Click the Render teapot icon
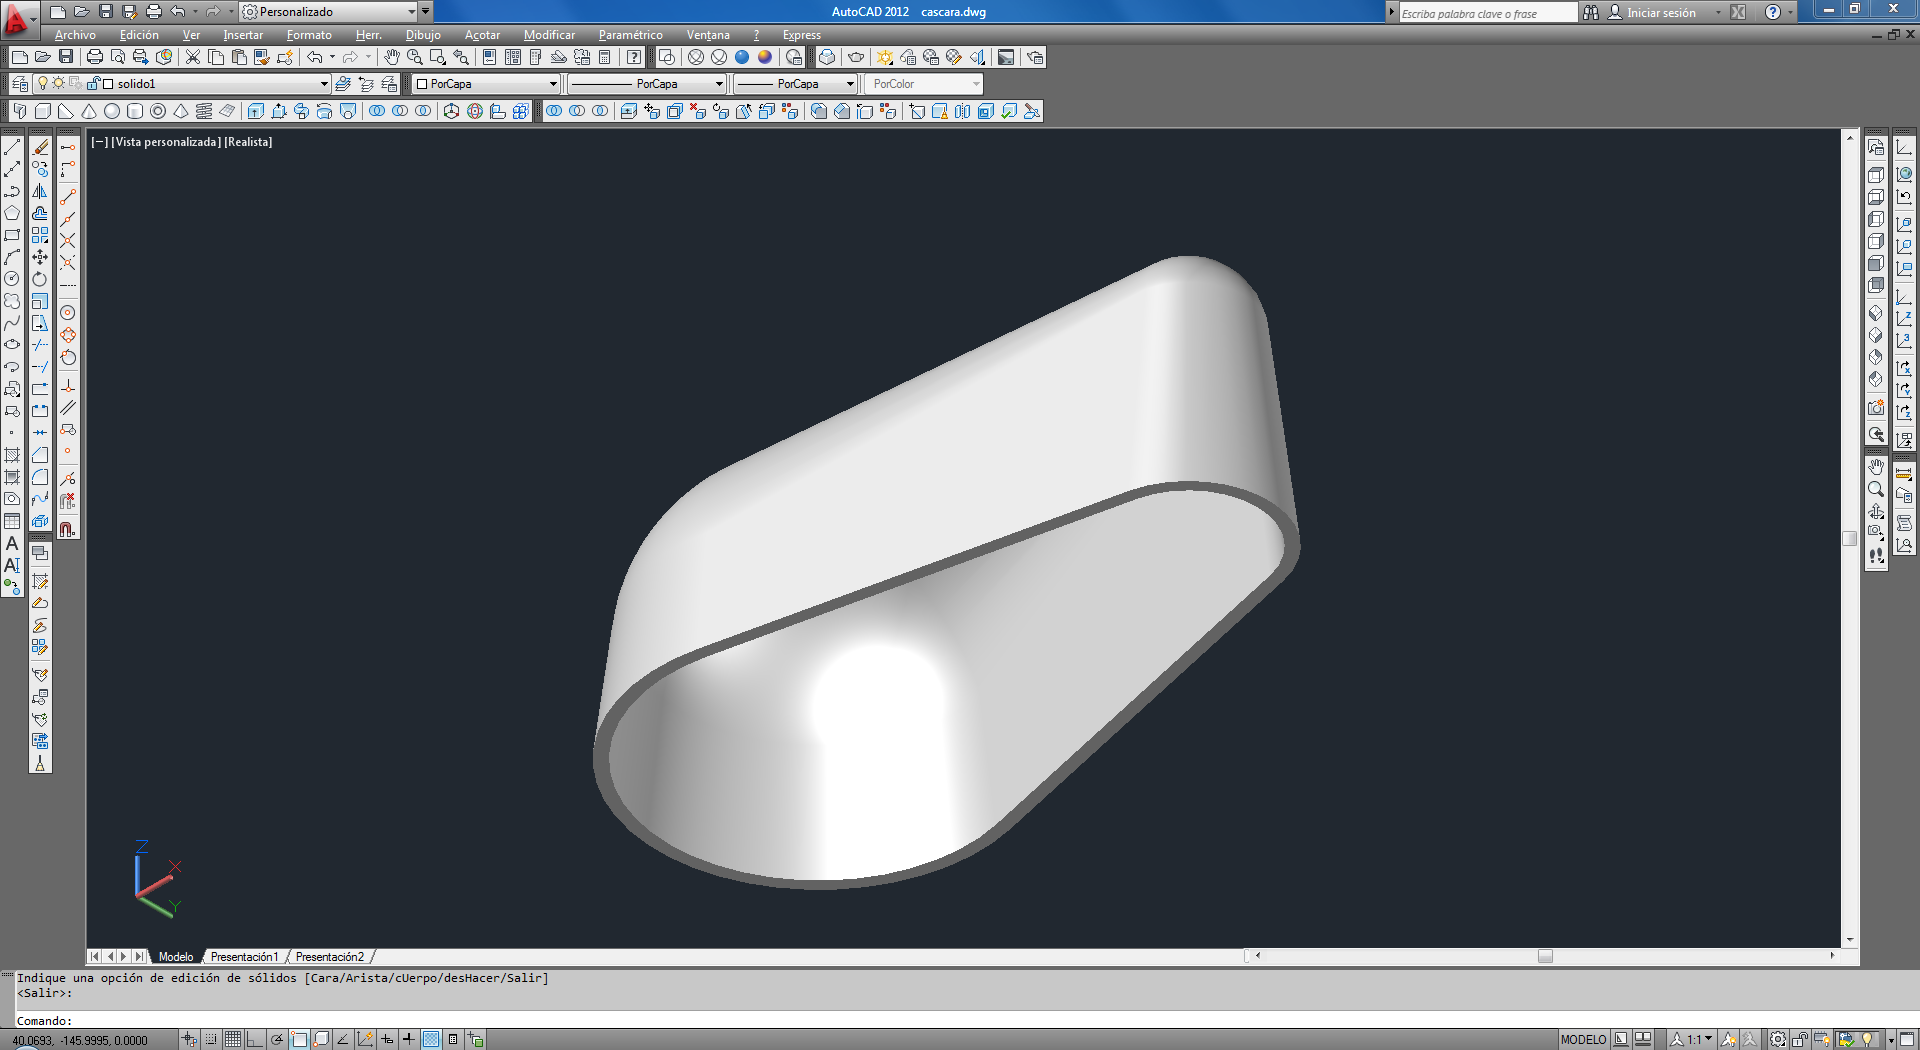Screen dimensions: 1920x1050 click(x=856, y=57)
